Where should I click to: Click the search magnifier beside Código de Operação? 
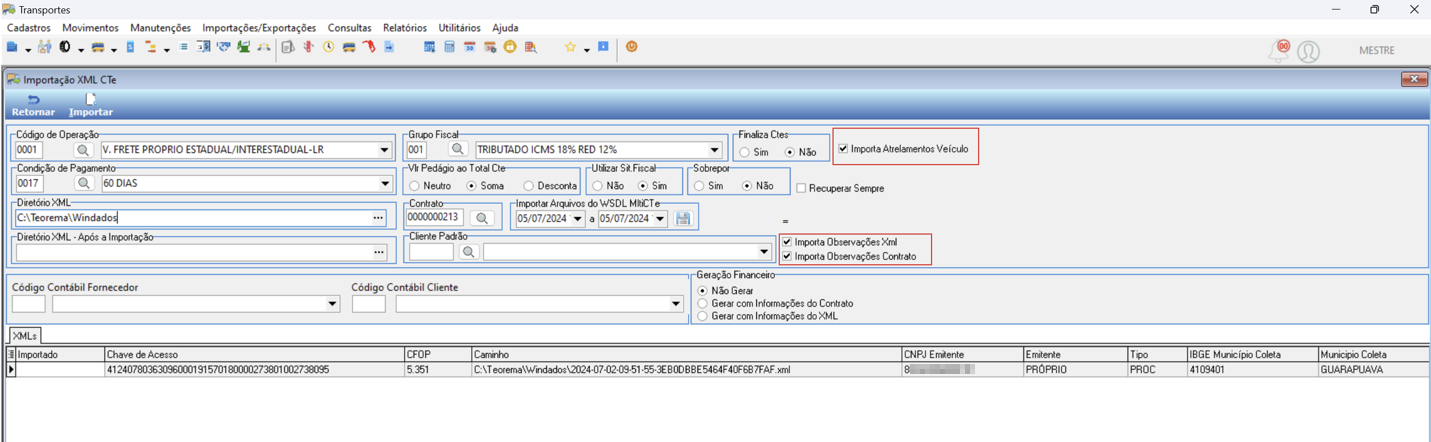pyautogui.click(x=84, y=150)
